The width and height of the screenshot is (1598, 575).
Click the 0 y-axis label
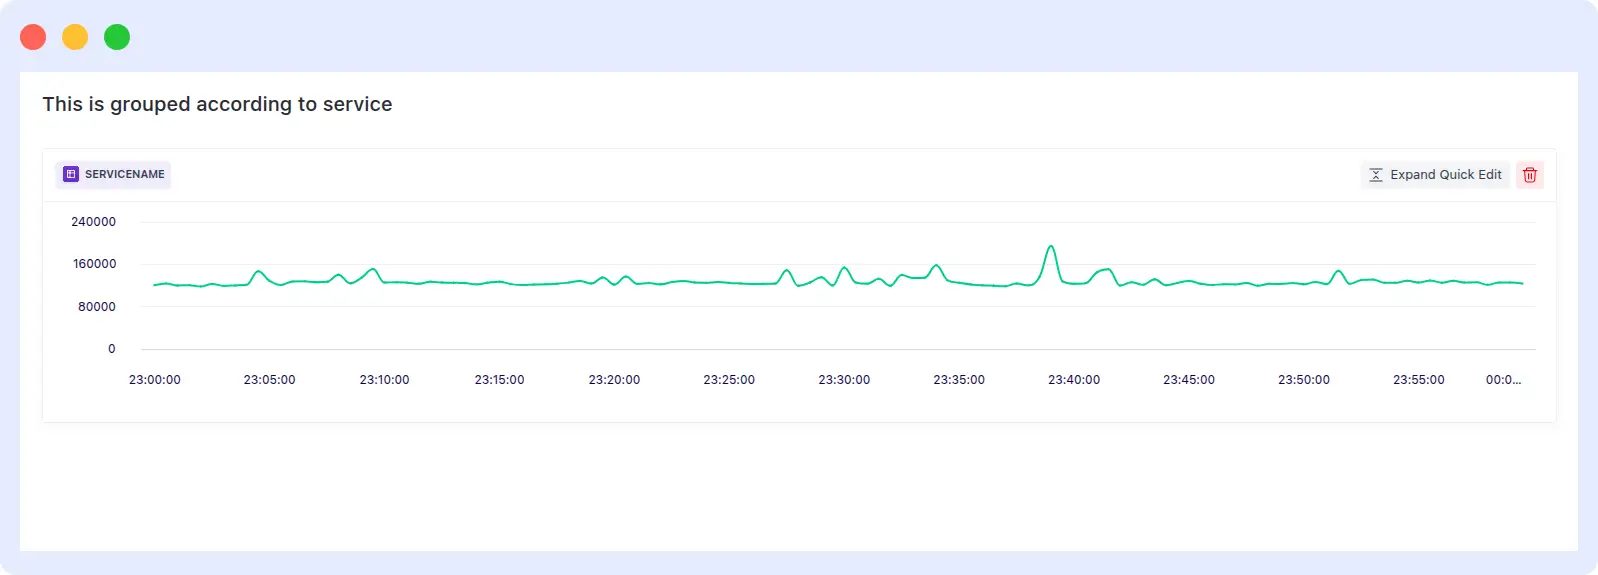(x=112, y=349)
